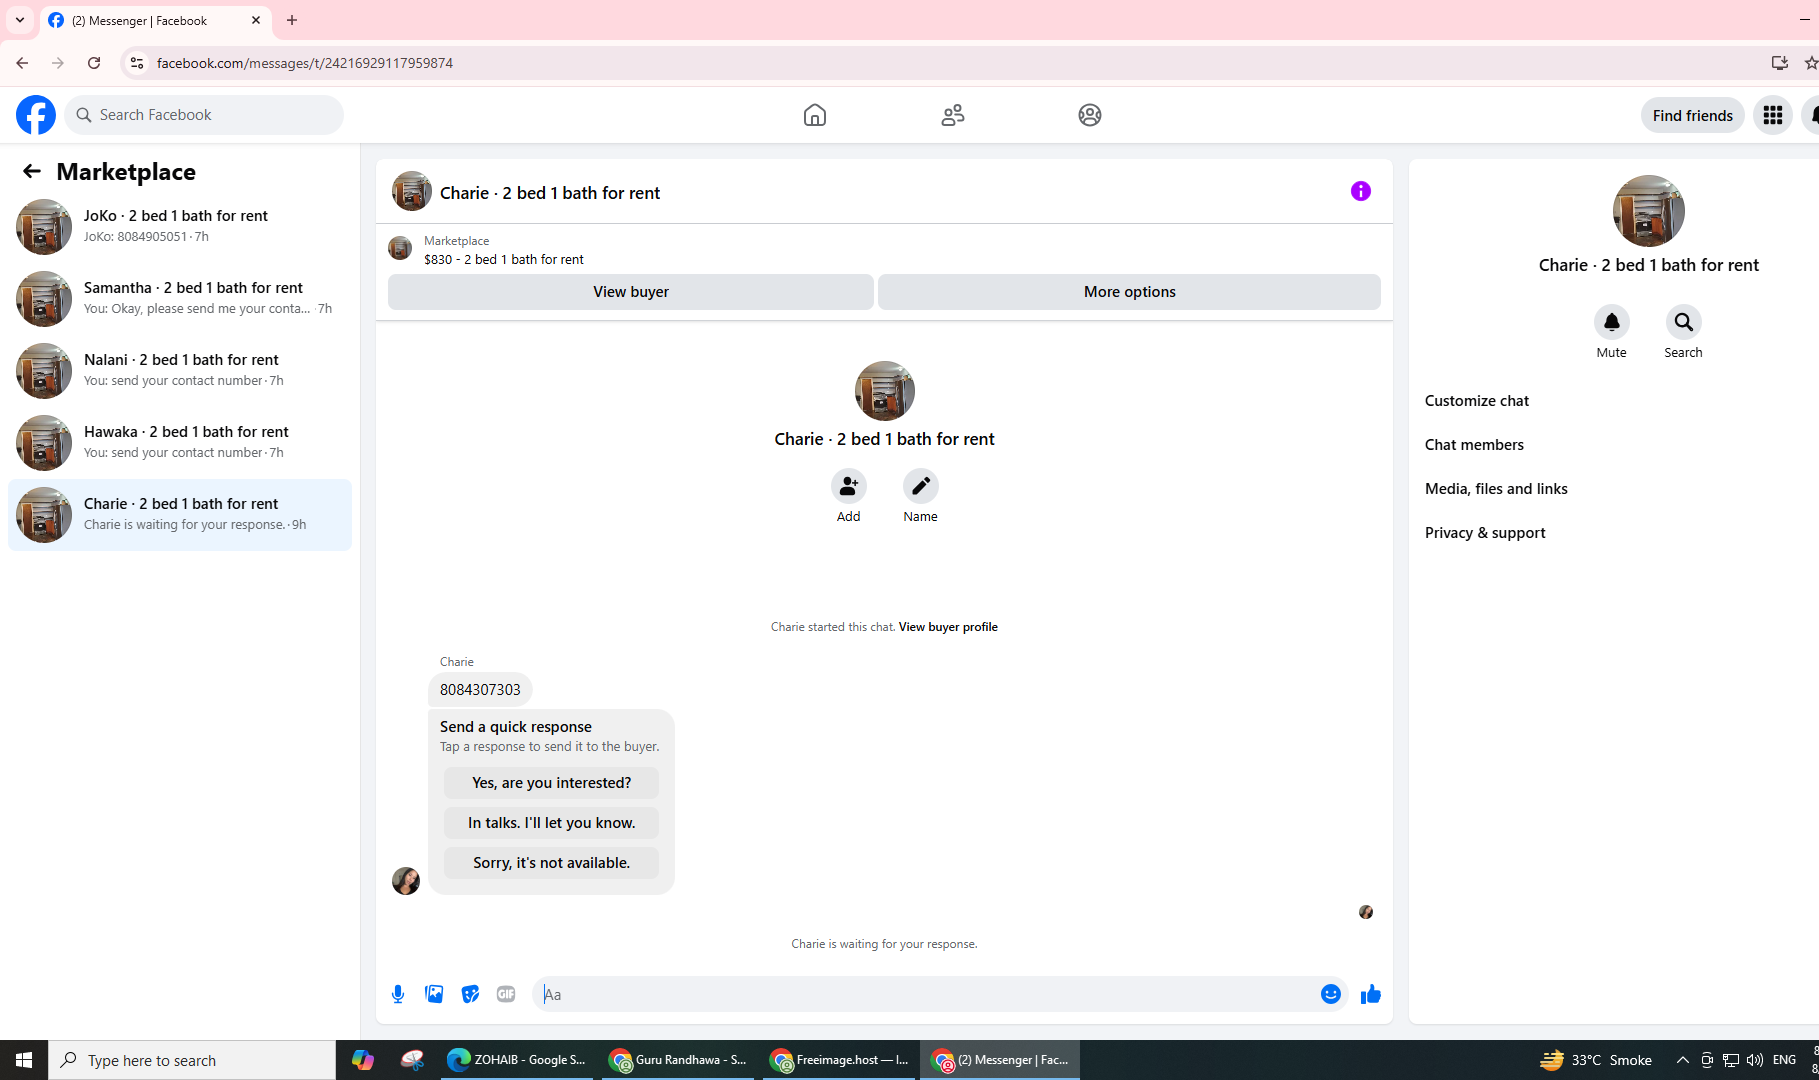Choose a GIF for the message
Viewport: 1819px width, 1080px height.
click(506, 994)
